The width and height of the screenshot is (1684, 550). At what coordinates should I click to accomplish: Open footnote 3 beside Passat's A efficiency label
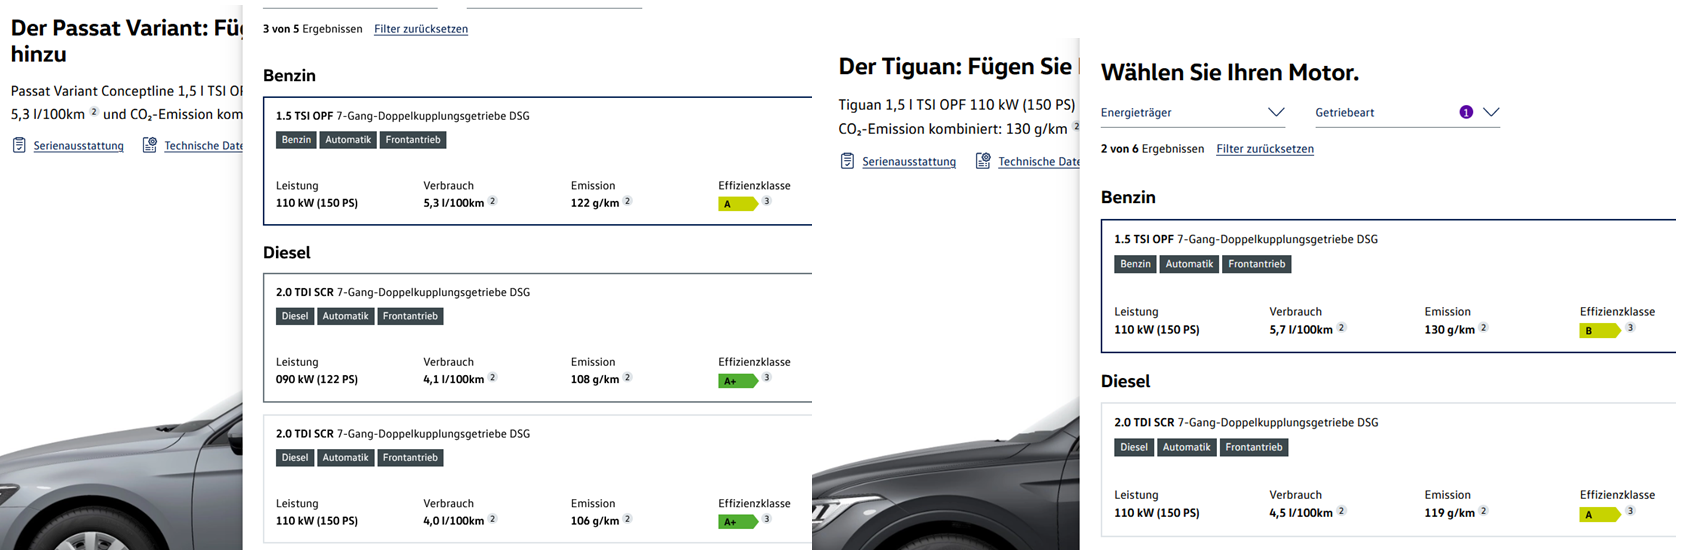click(767, 201)
